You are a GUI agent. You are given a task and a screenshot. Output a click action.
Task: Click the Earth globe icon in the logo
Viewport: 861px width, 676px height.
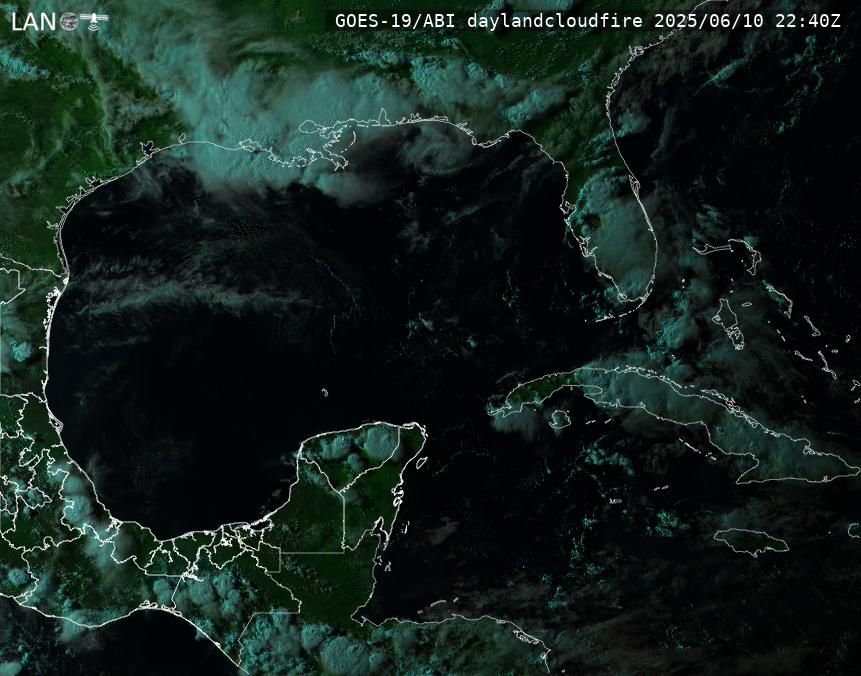69,22
